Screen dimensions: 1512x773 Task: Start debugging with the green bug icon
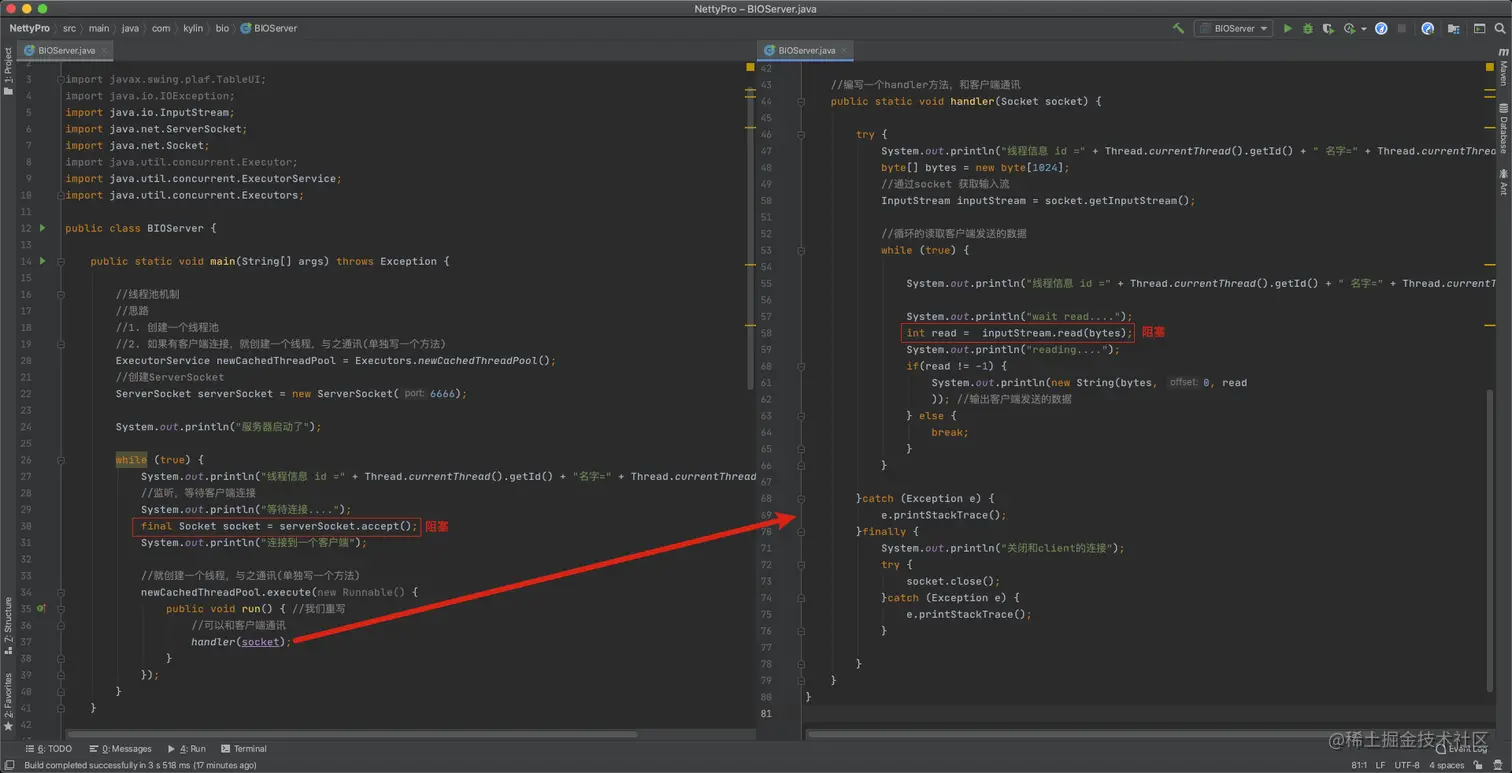pyautogui.click(x=1308, y=29)
